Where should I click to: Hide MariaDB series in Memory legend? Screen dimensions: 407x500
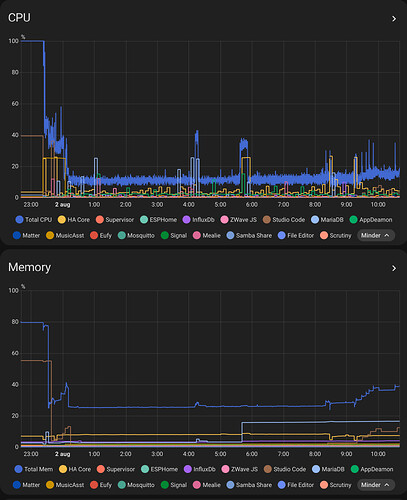[x=328, y=469]
